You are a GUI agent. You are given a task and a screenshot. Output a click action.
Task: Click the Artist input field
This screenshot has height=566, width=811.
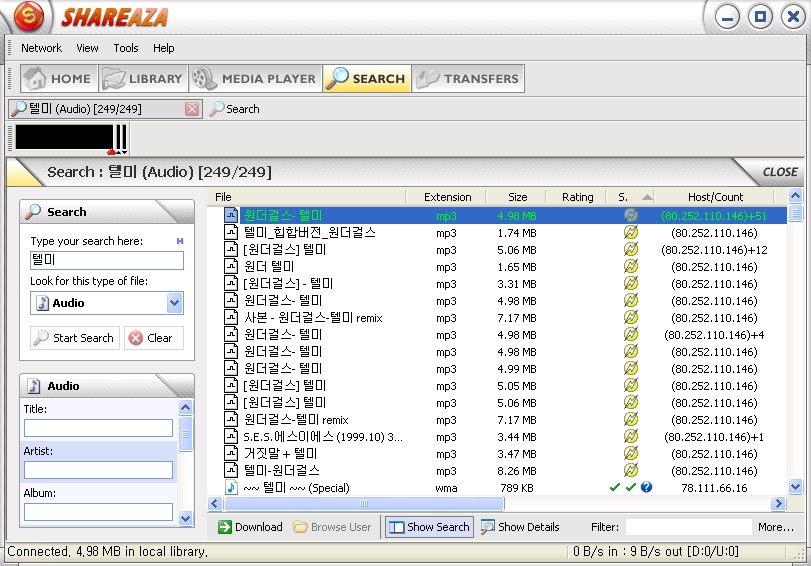point(98,470)
